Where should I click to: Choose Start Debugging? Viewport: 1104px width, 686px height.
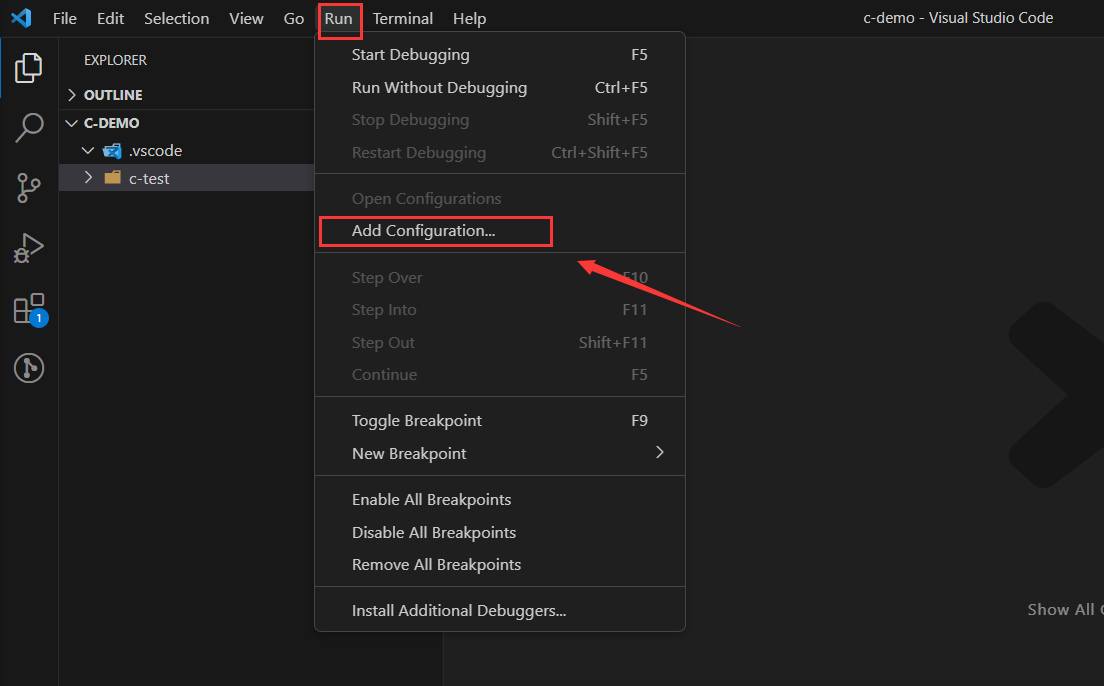pyautogui.click(x=500, y=54)
